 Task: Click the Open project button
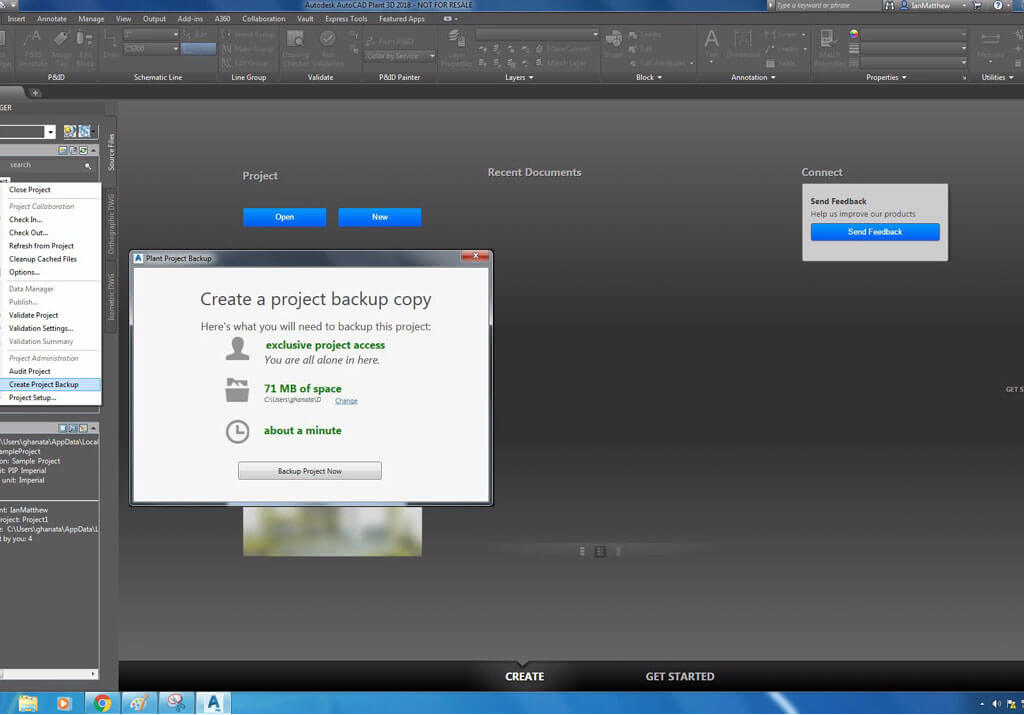(x=284, y=217)
